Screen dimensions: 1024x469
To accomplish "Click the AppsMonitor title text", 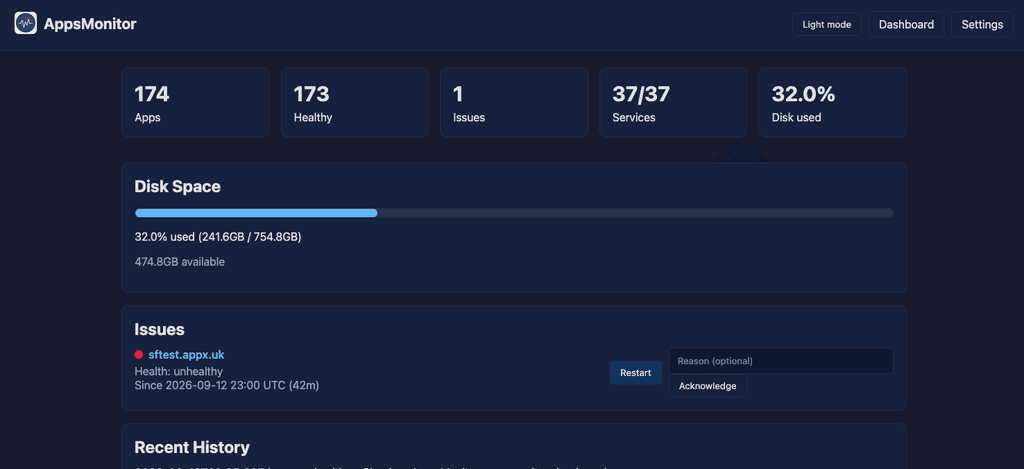I will coord(90,24).
